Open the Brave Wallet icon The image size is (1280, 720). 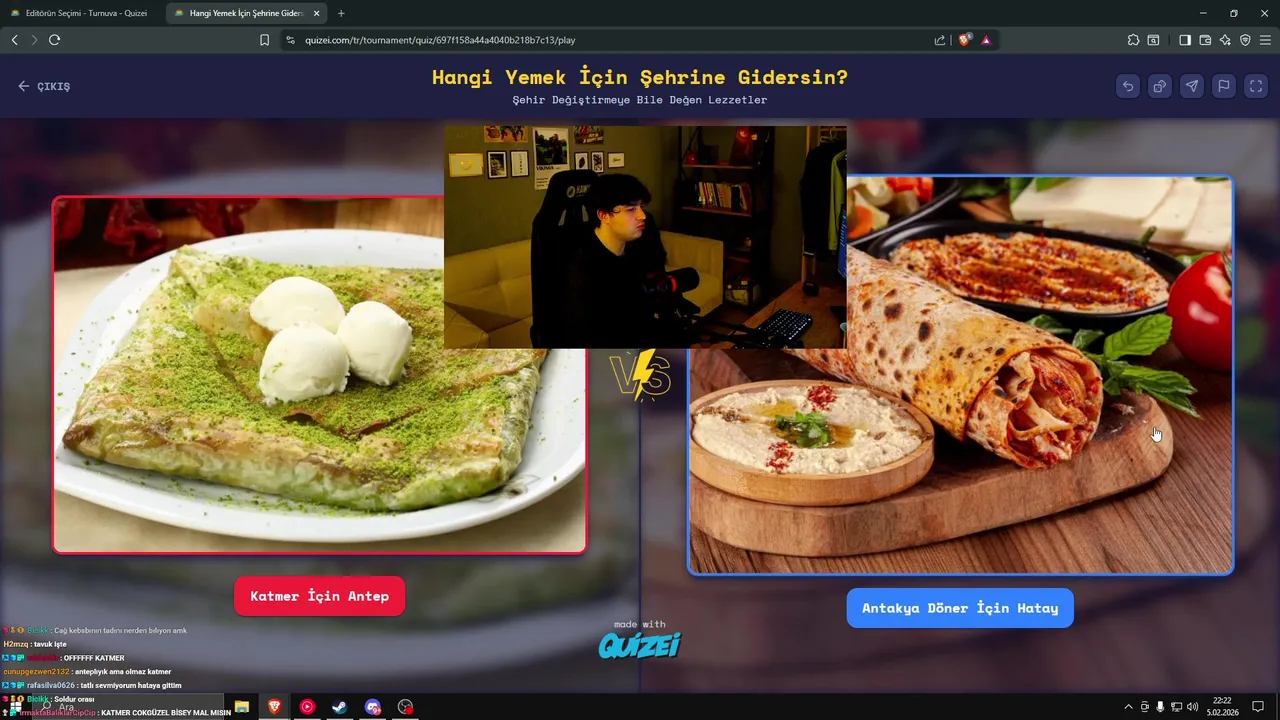[x=1205, y=40]
